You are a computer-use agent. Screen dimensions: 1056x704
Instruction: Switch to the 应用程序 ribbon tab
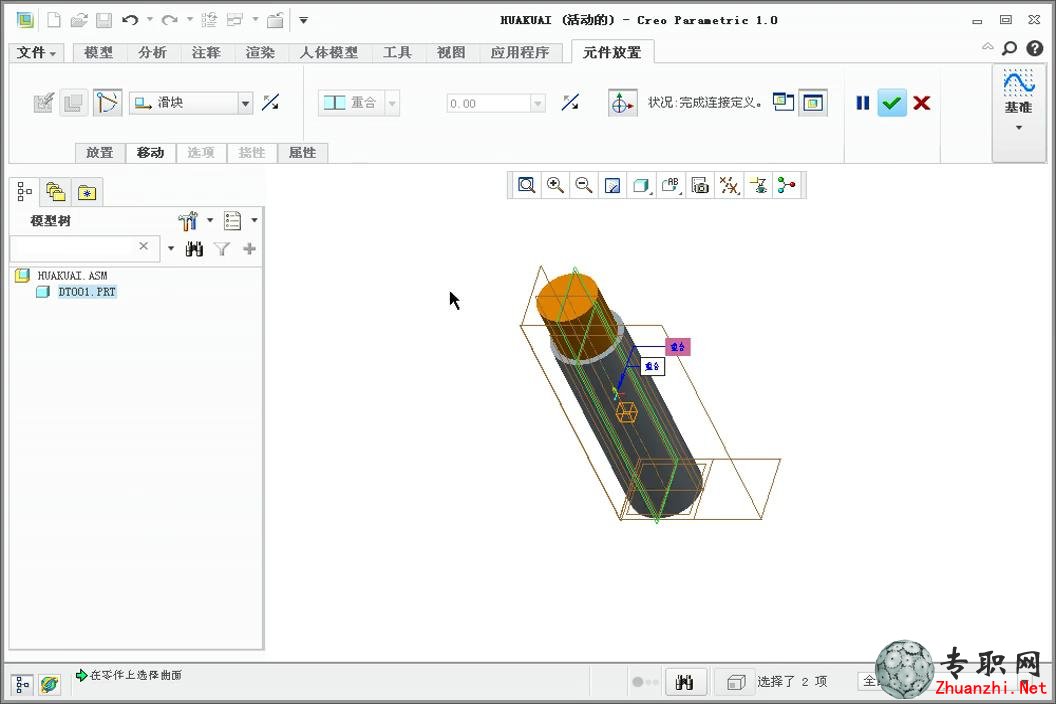click(x=520, y=53)
